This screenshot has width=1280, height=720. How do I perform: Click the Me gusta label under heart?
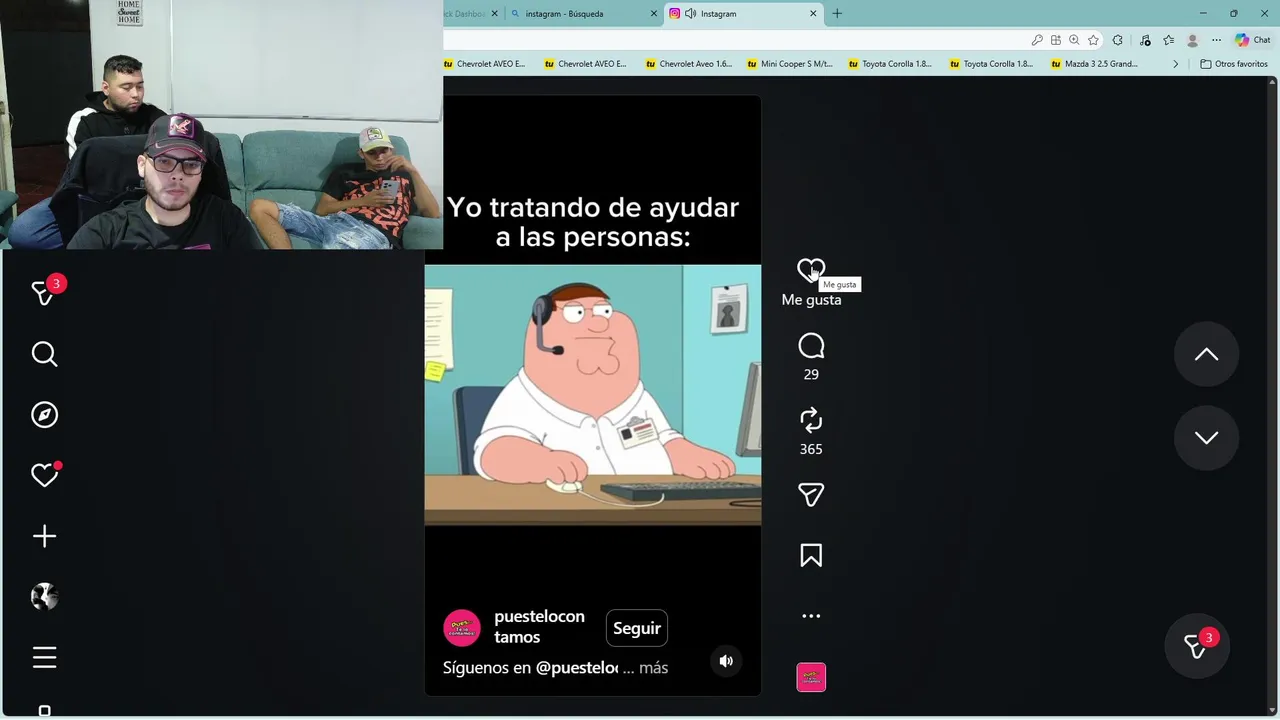(811, 300)
